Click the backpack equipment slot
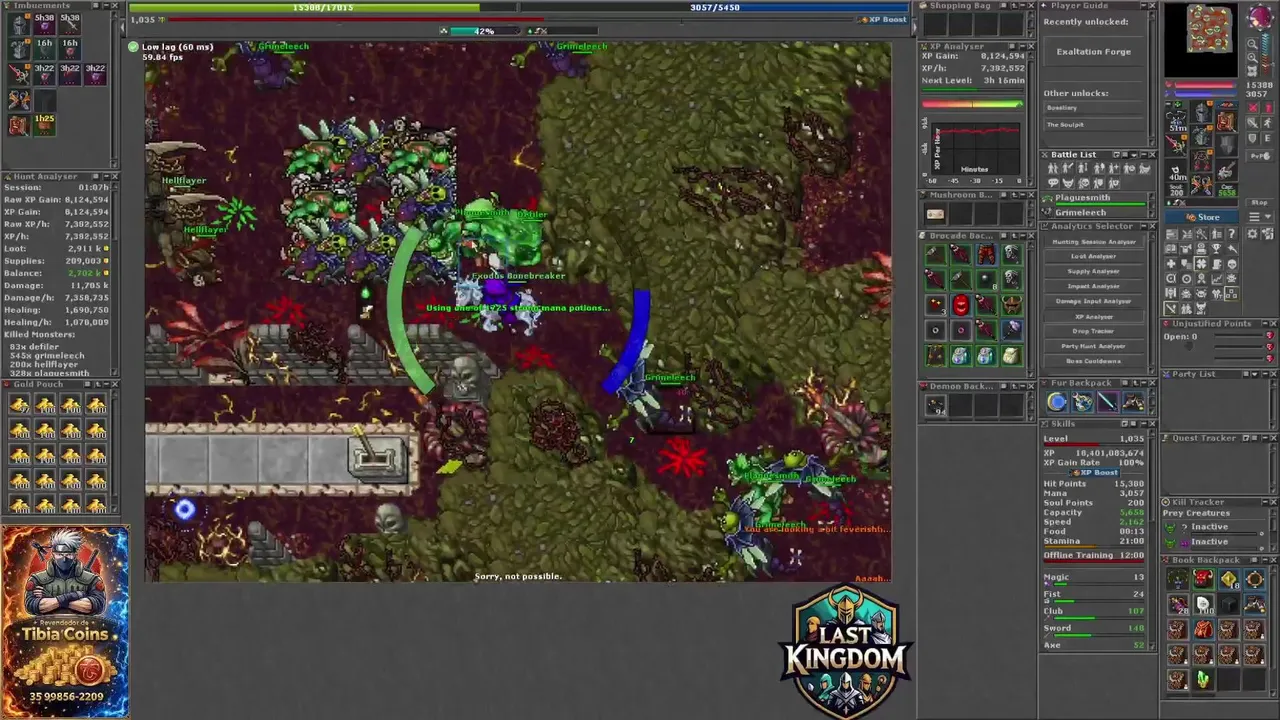The width and height of the screenshot is (1280, 720). click(x=1226, y=122)
